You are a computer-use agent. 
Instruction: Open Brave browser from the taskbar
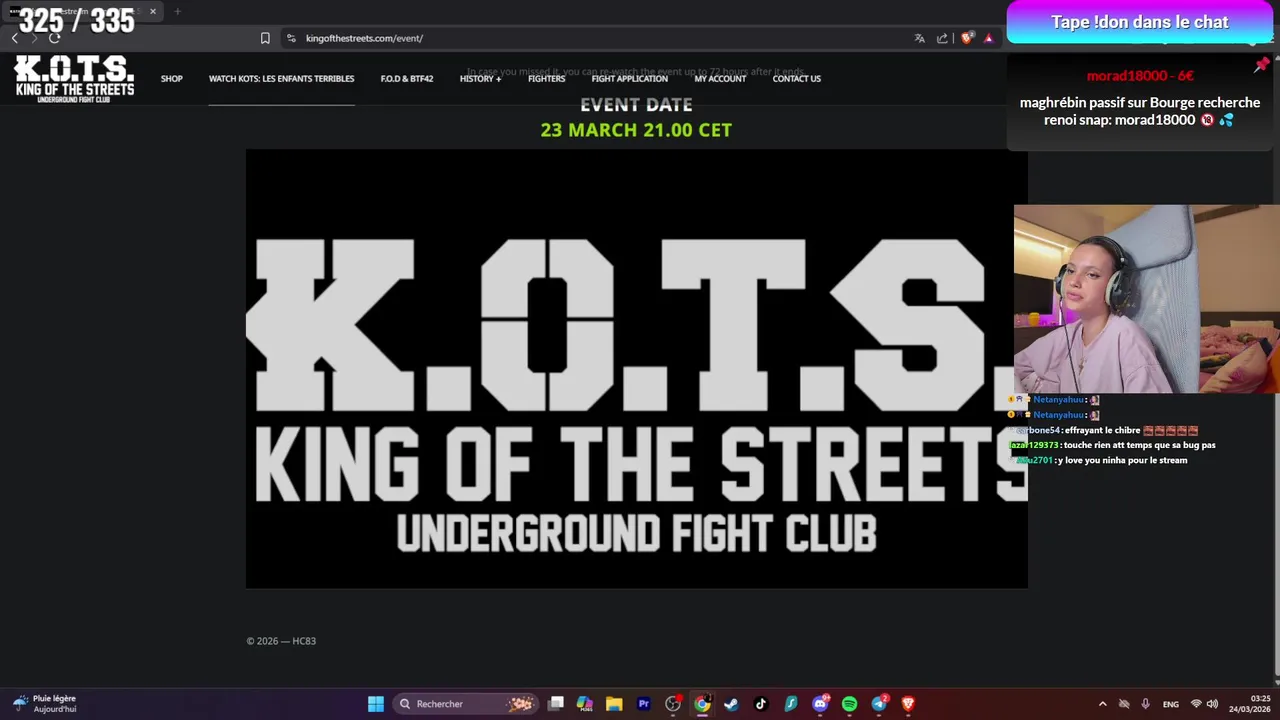[x=908, y=704]
